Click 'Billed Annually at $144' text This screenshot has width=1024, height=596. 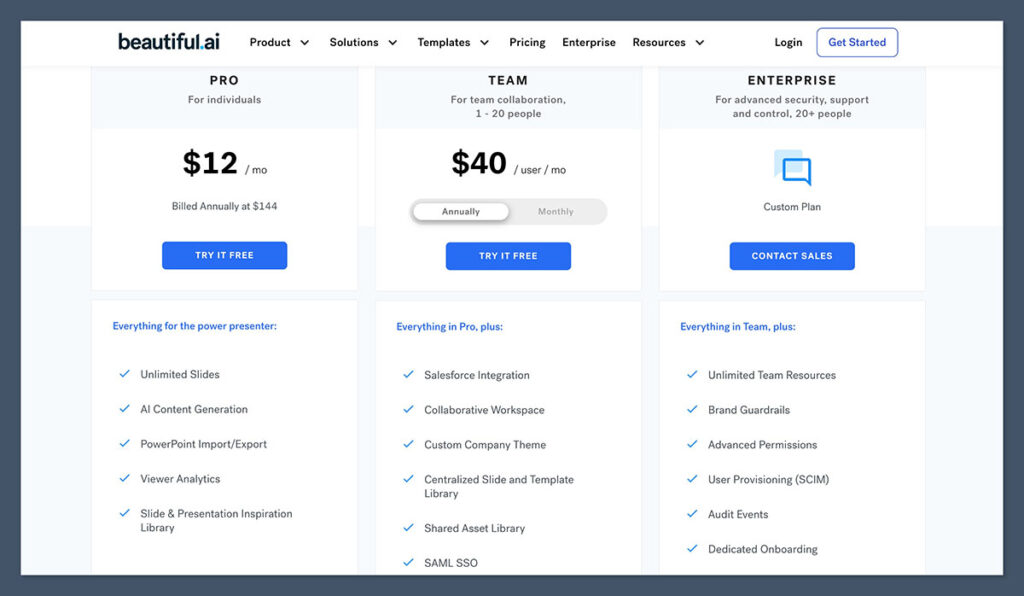(224, 206)
